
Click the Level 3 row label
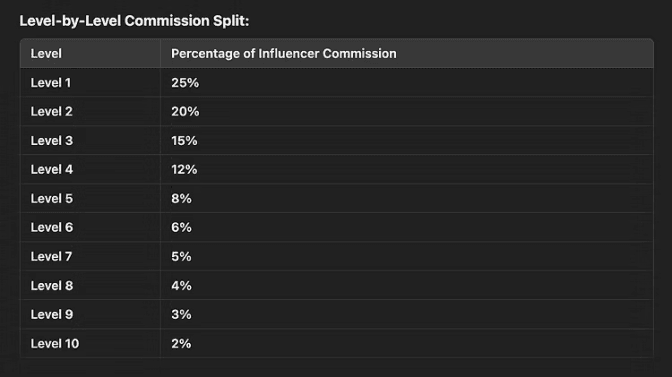coord(51,141)
